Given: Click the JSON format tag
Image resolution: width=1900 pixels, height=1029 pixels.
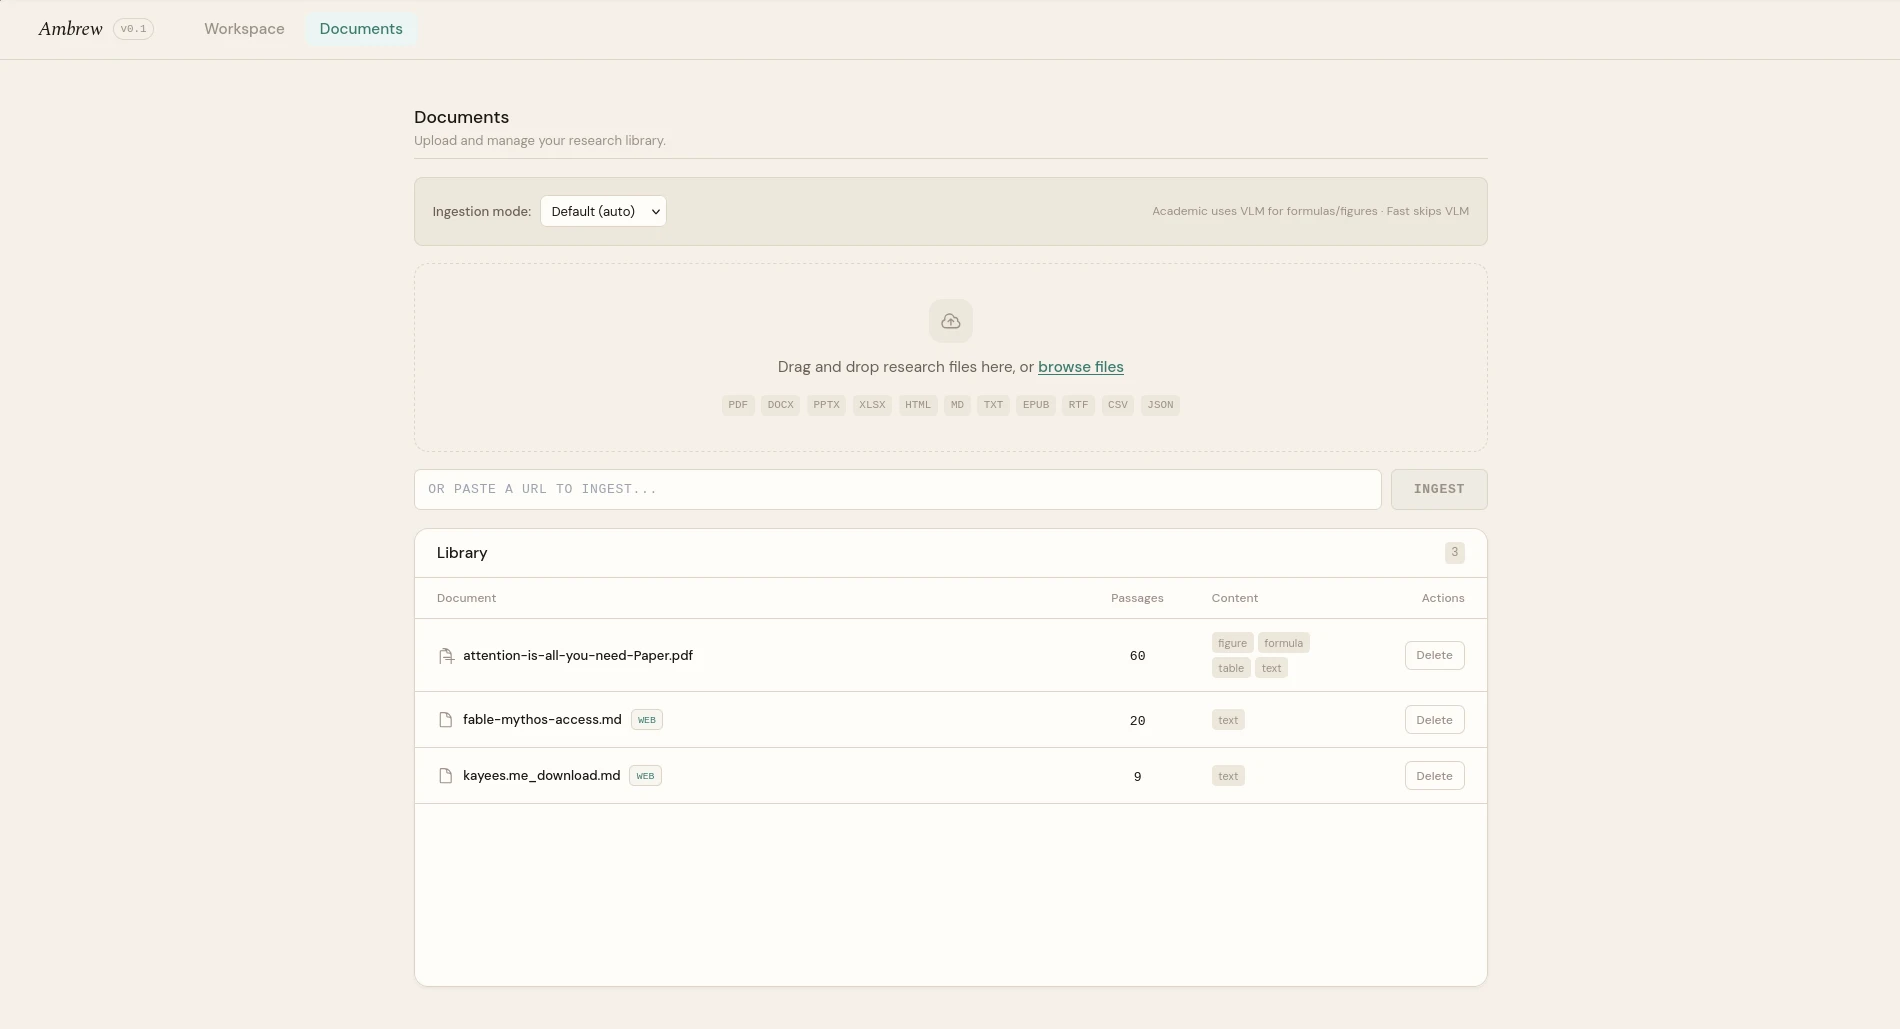Looking at the screenshot, I should (1160, 405).
